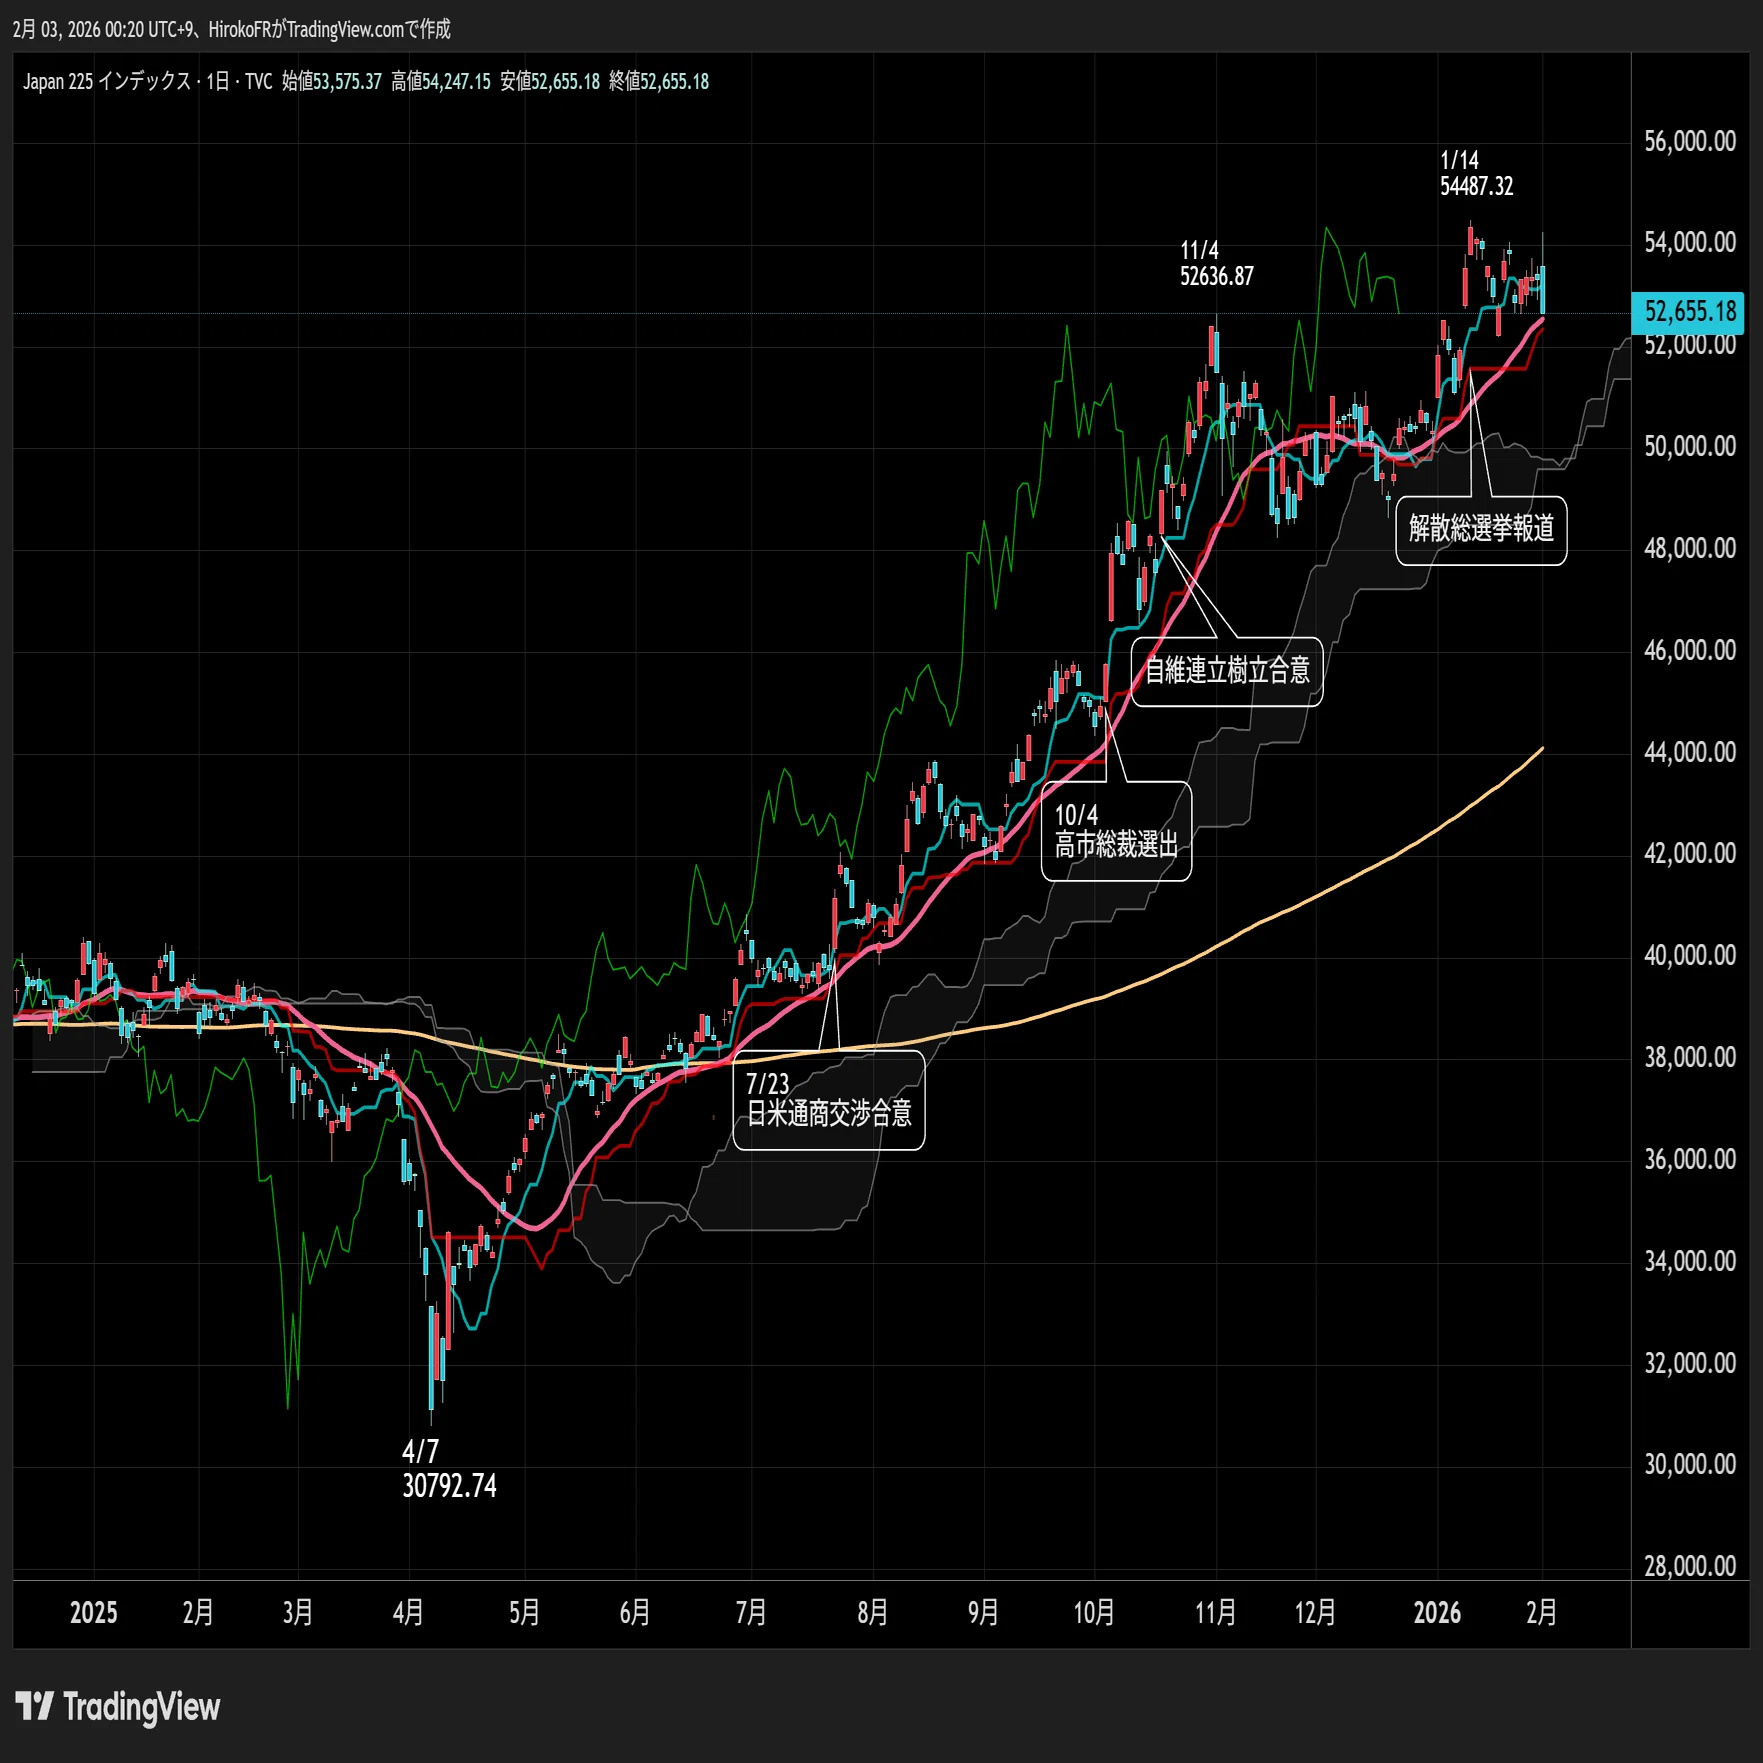Click the 2026 label on the time axis
Viewport: 1763px width, 1763px height.
coord(1437,1613)
